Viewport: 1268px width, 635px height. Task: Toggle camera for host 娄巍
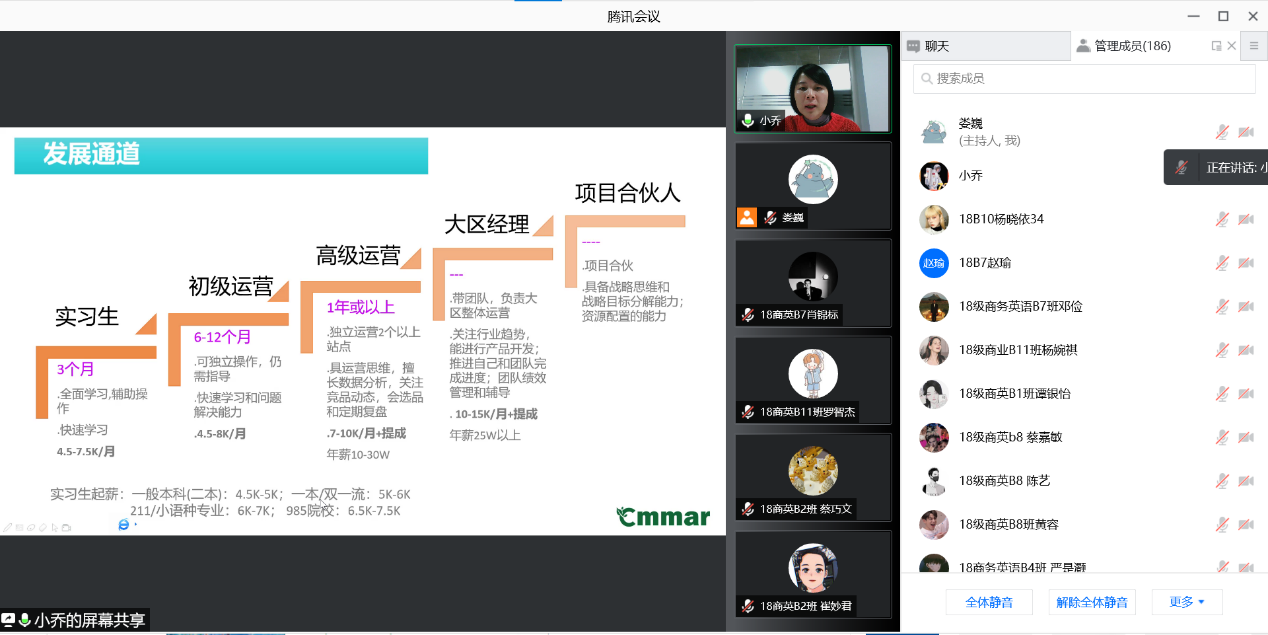coord(1246,132)
